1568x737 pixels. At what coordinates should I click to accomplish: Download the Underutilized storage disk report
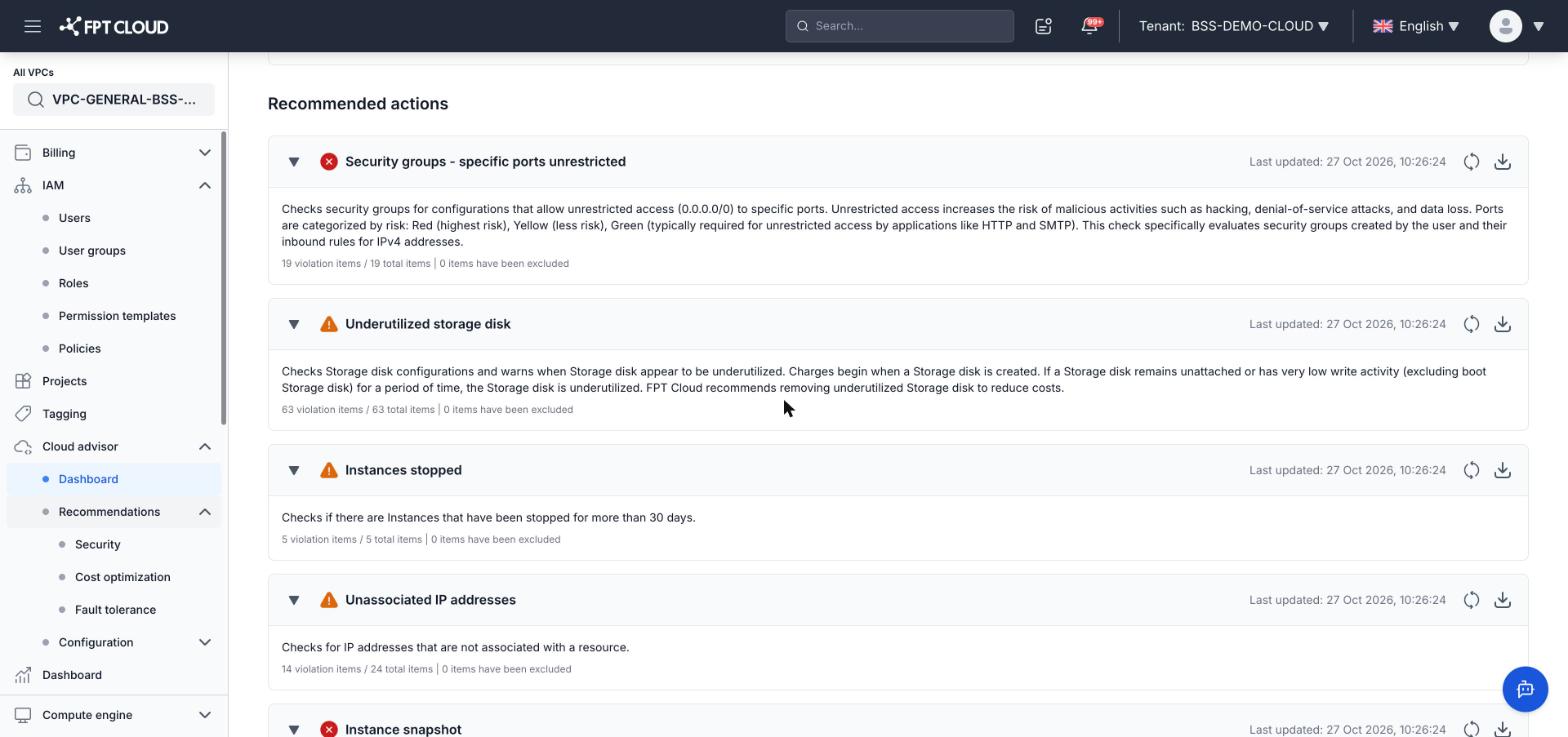pos(1502,324)
